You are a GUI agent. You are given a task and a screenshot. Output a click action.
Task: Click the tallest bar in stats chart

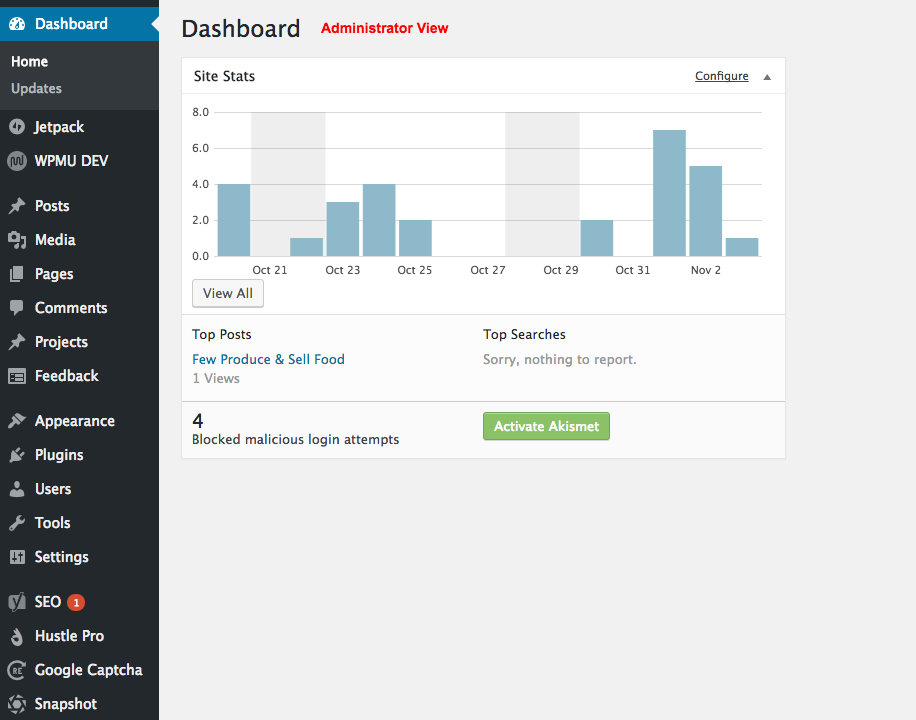pyautogui.click(x=669, y=193)
